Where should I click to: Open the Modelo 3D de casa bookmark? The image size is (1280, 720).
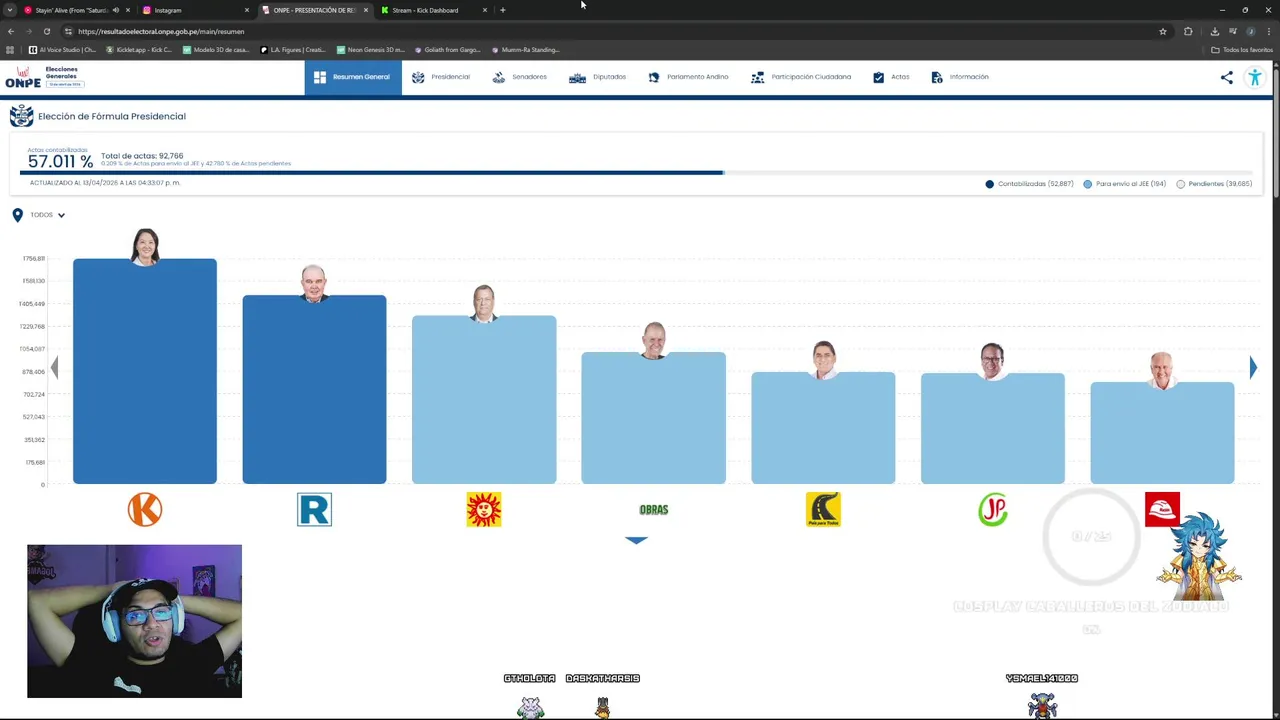coord(215,50)
